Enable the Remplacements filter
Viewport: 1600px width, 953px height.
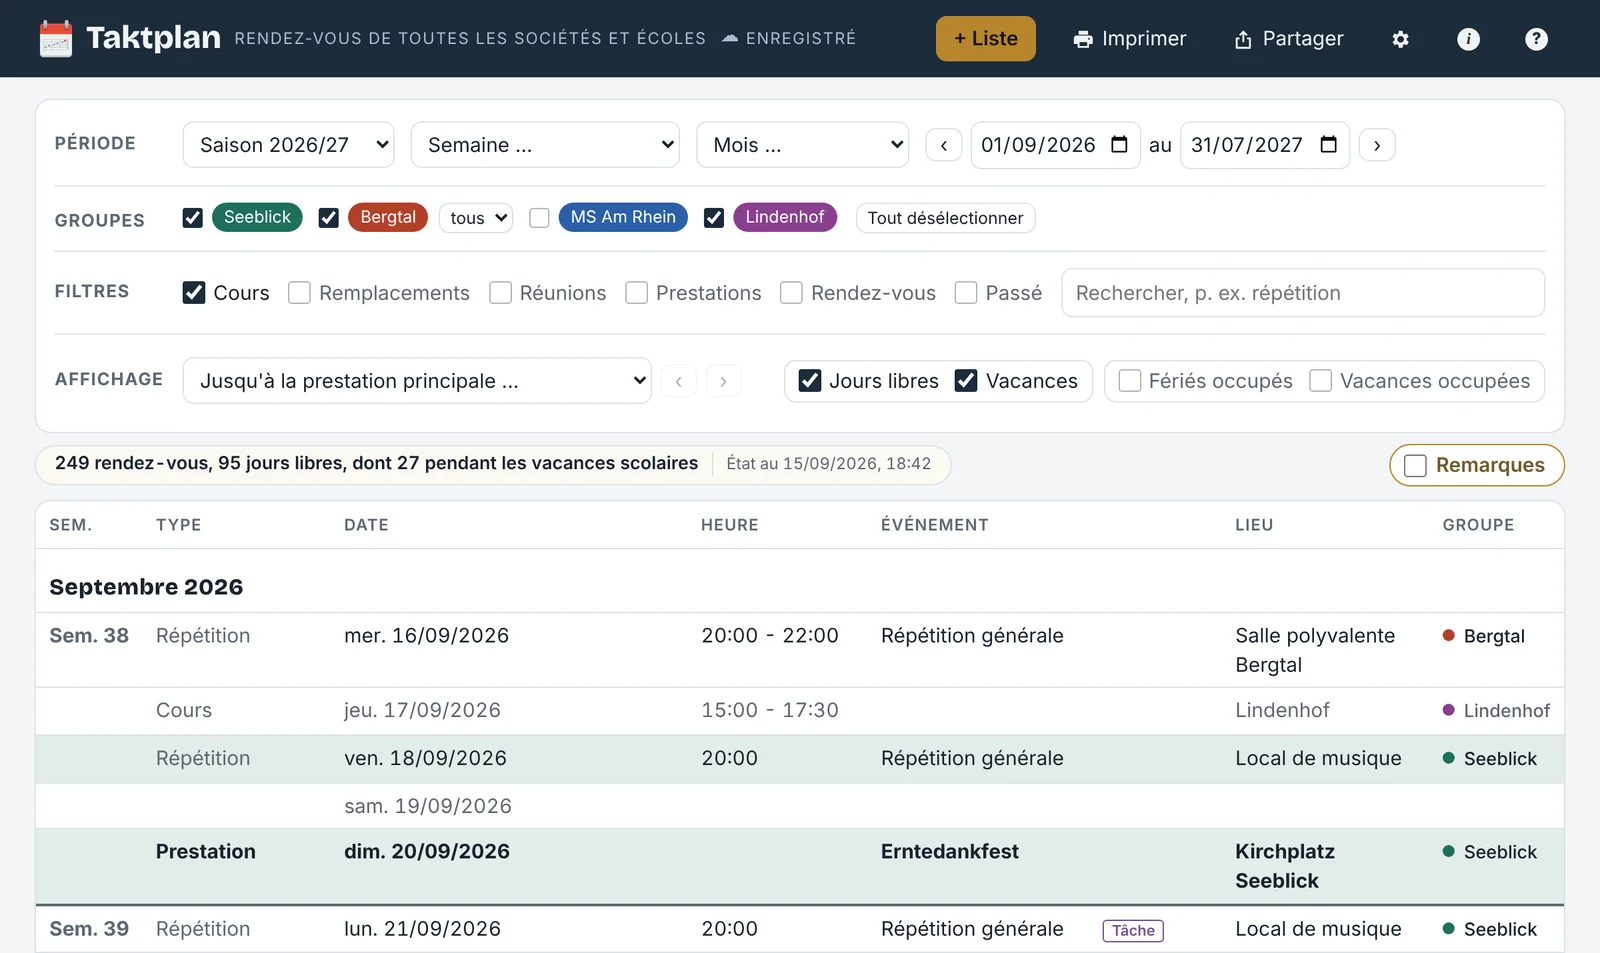click(x=299, y=292)
